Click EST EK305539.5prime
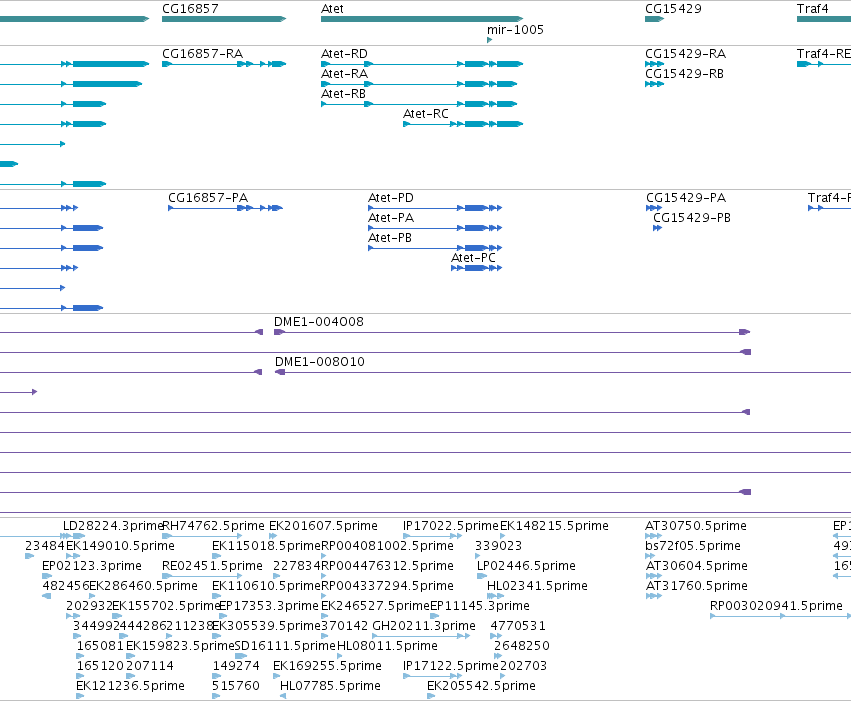851x701 pixels. (x=266, y=626)
